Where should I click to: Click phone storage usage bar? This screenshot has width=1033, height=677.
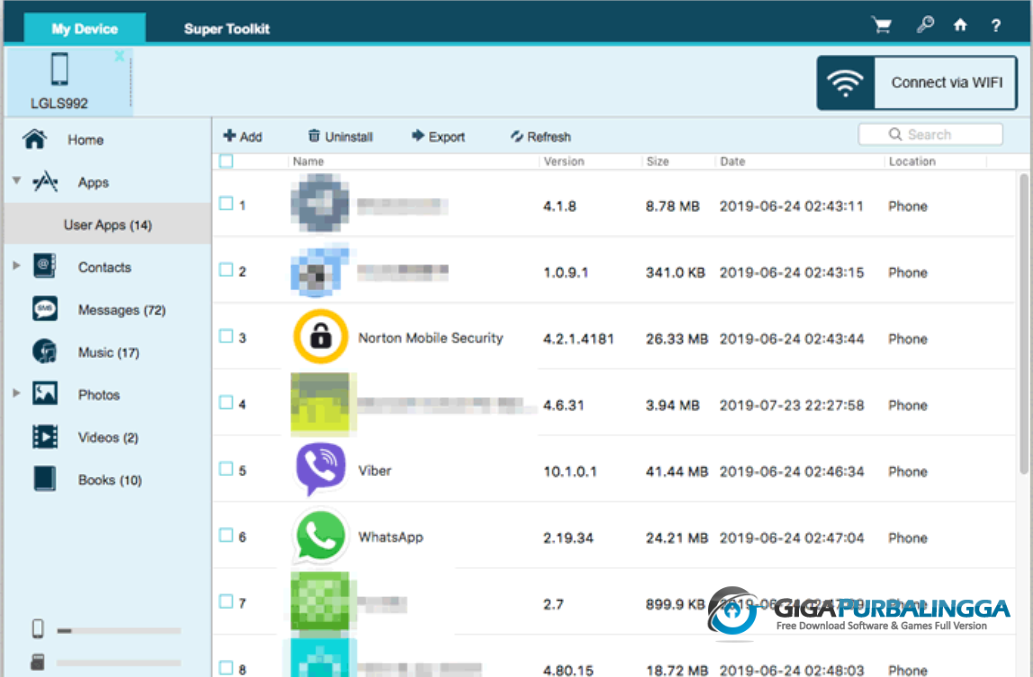pyautogui.click(x=119, y=631)
